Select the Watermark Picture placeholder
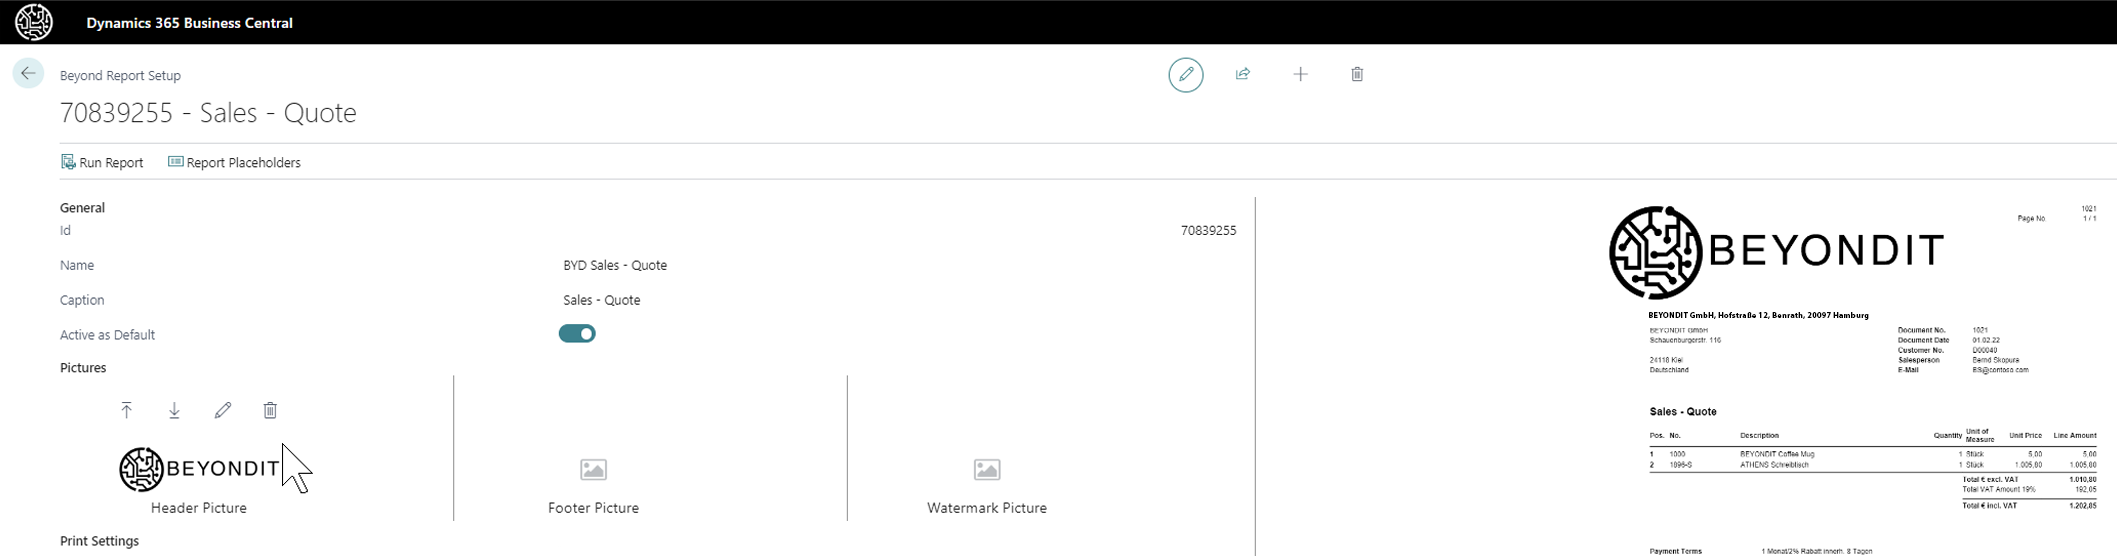Viewport: 2117px width, 557px height. click(986, 470)
